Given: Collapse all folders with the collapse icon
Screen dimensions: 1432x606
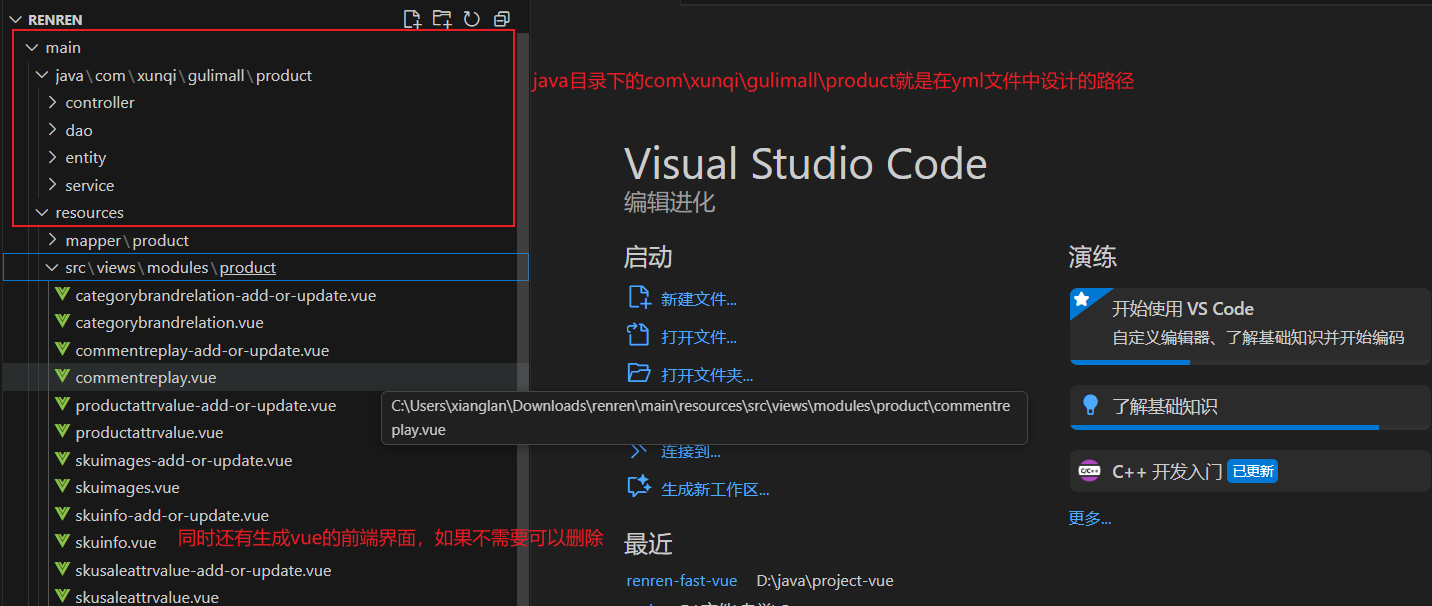Looking at the screenshot, I should coord(502,19).
